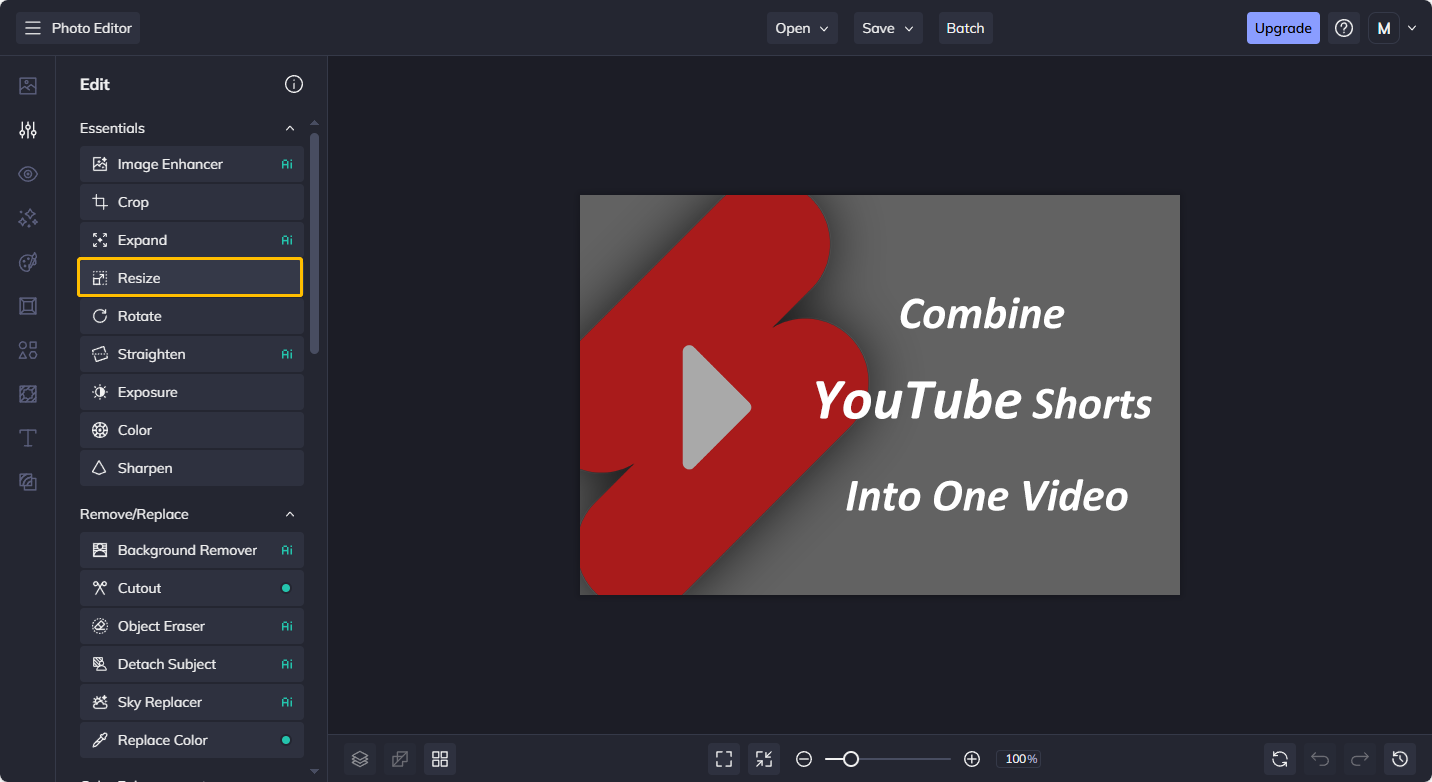Click the M account avatar
This screenshot has width=1432, height=782.
[x=1384, y=28]
